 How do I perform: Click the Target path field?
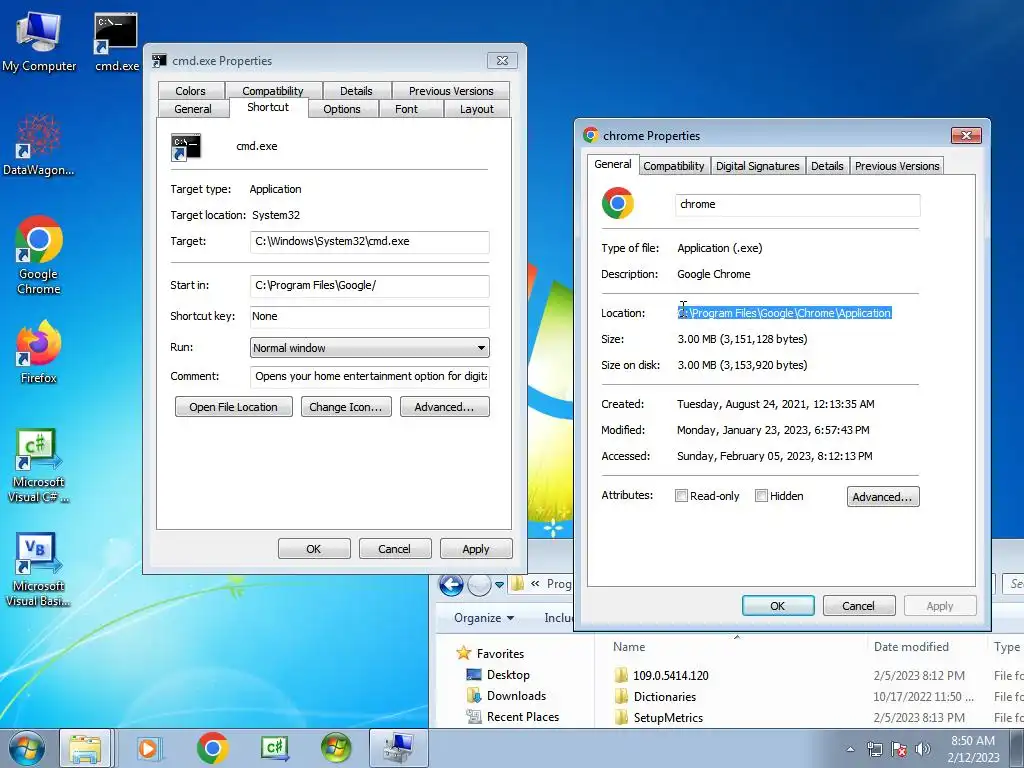click(370, 242)
